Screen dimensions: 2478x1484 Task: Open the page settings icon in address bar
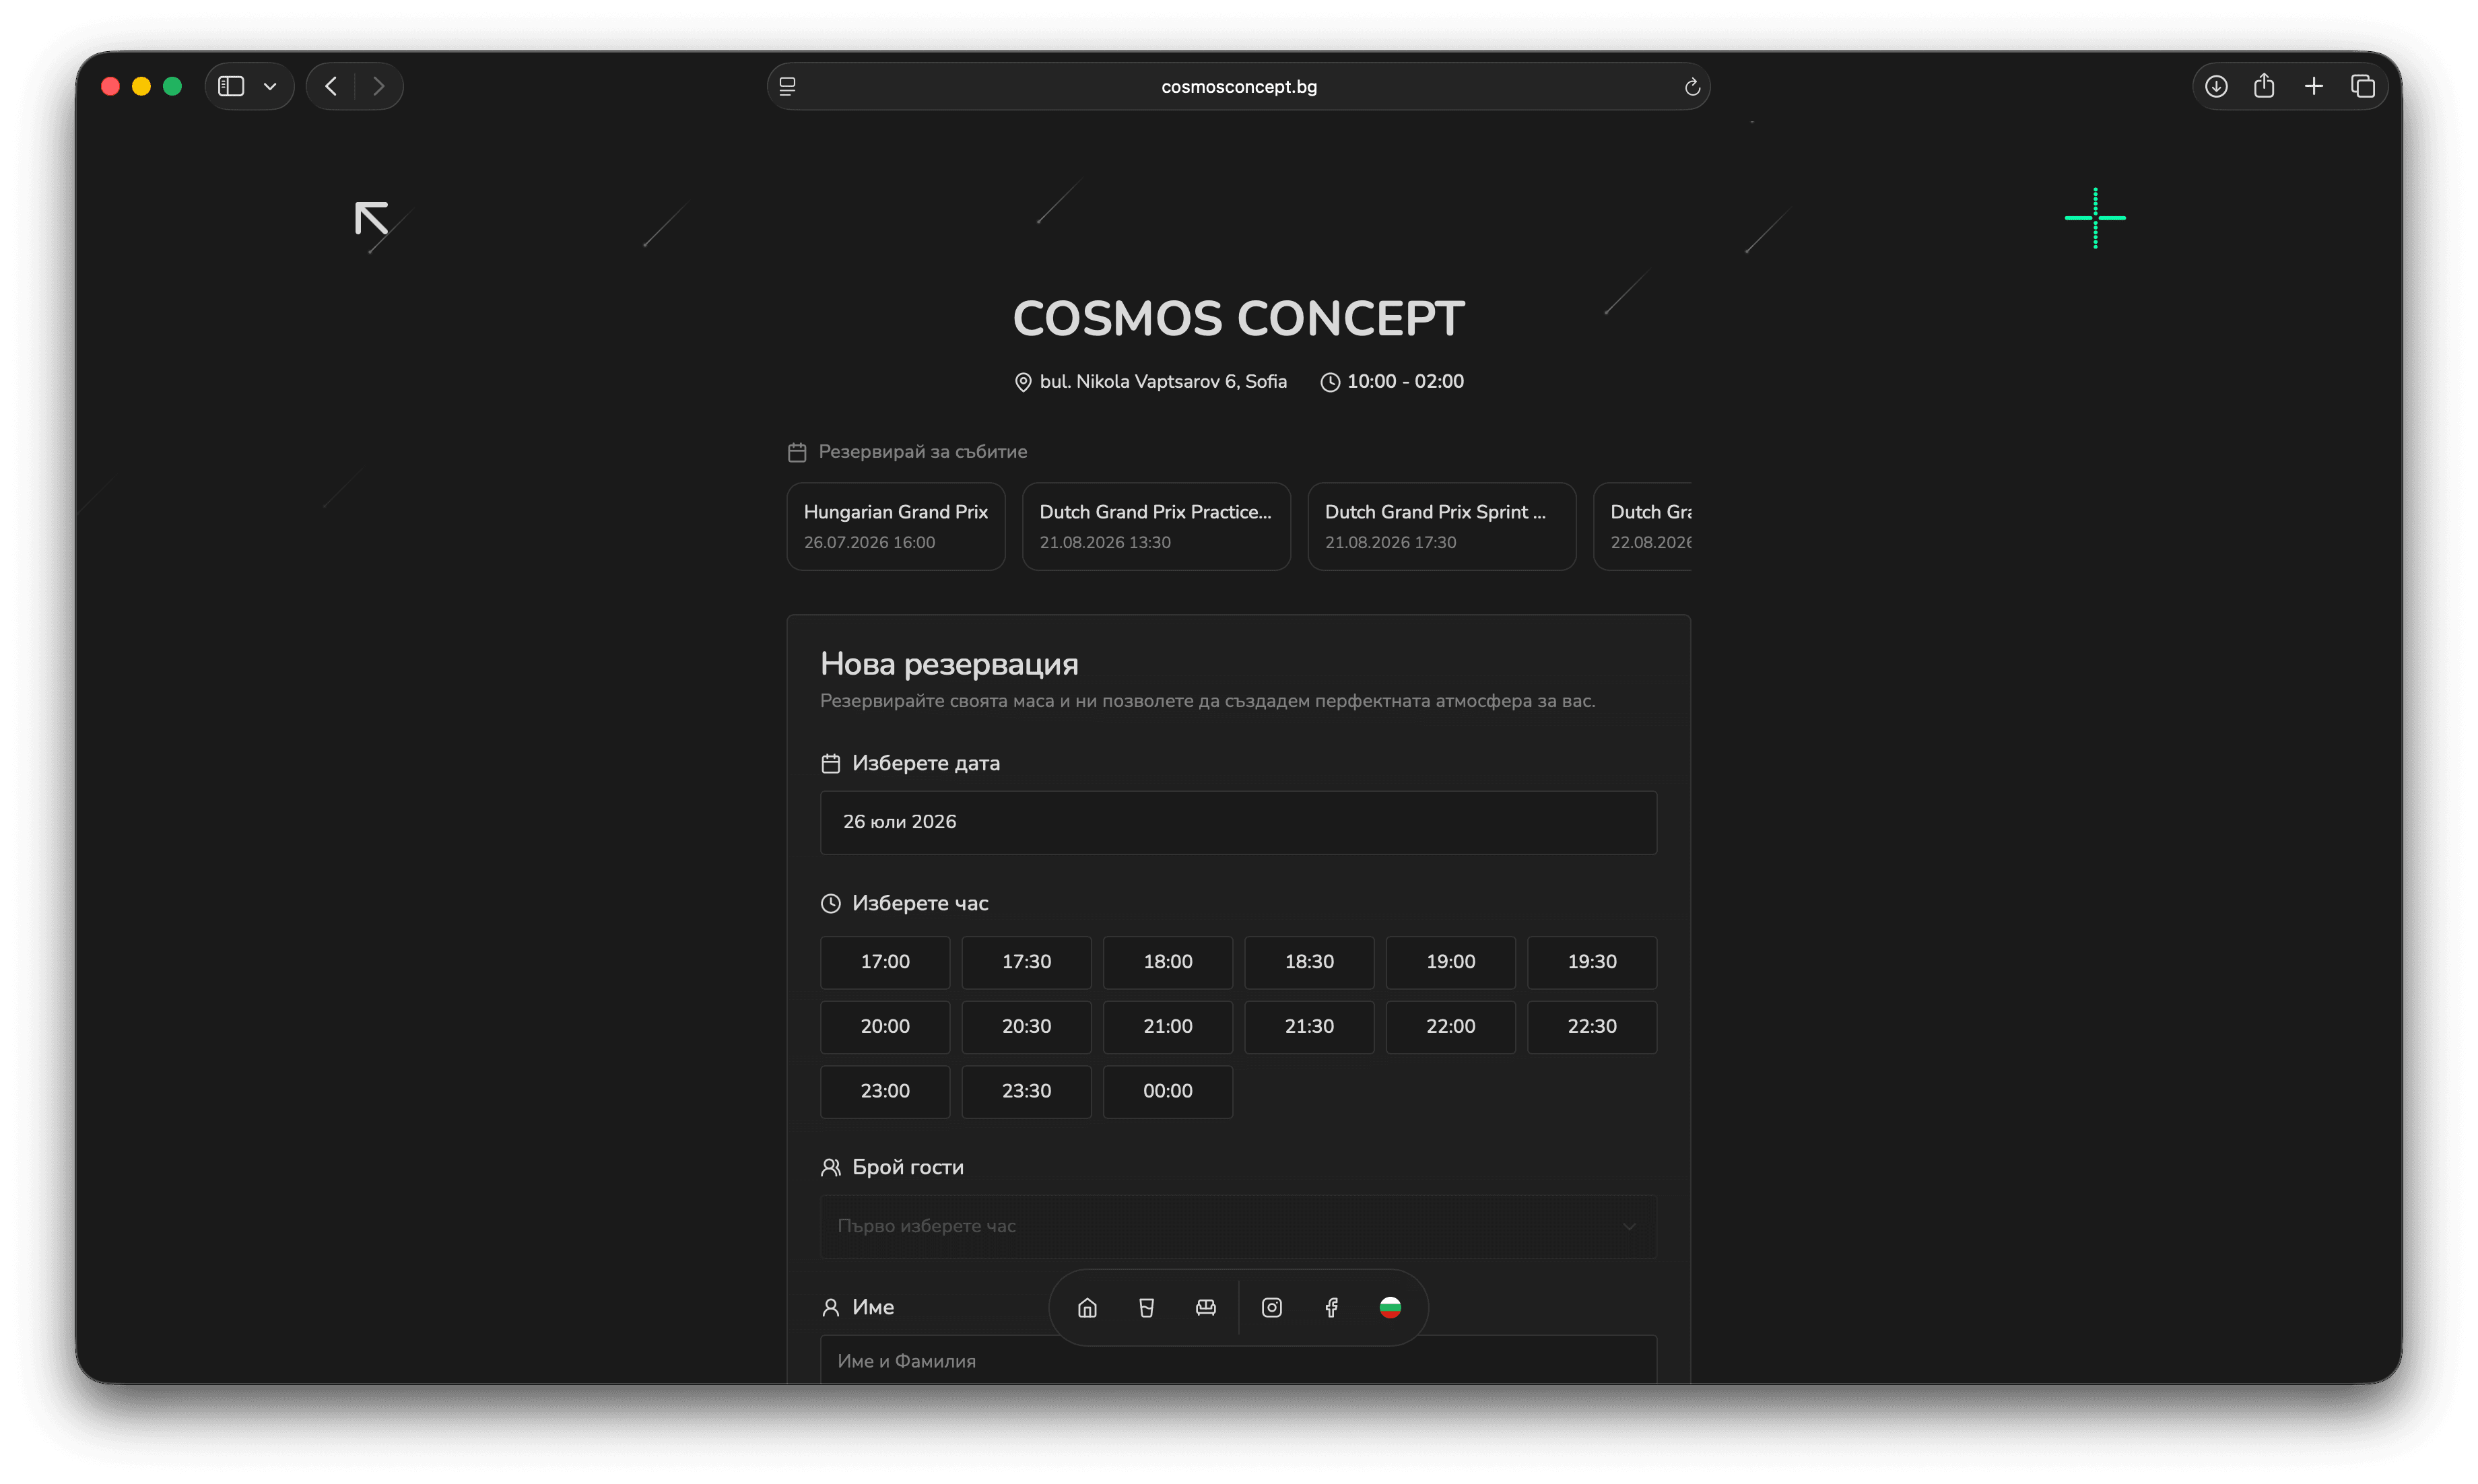pyautogui.click(x=788, y=86)
